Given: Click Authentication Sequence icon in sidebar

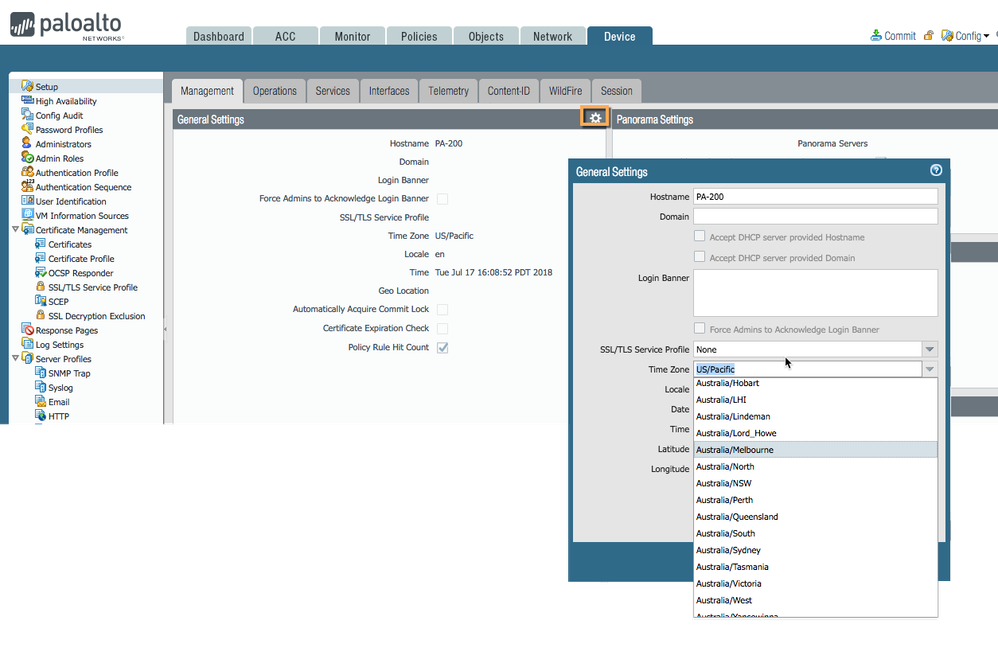Looking at the screenshot, I should tap(27, 186).
